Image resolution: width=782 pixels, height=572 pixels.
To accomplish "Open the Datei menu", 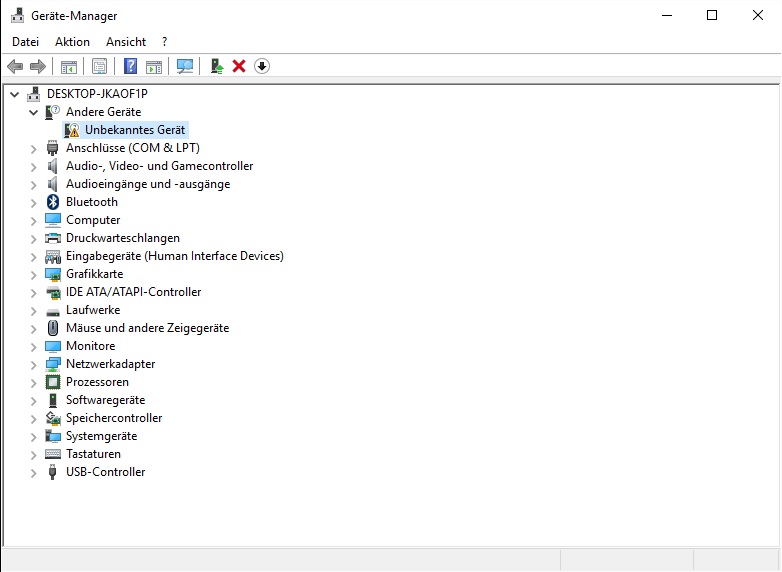I will click(25, 42).
